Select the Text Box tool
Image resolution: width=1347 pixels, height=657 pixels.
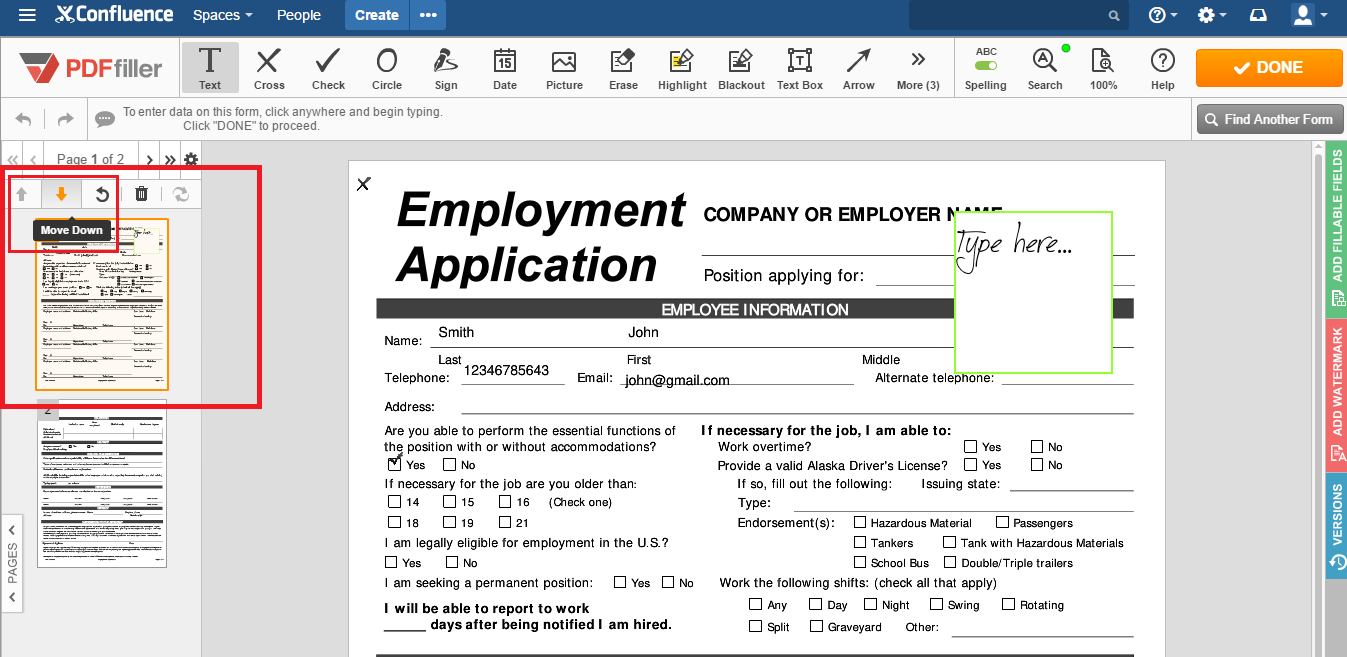point(800,67)
